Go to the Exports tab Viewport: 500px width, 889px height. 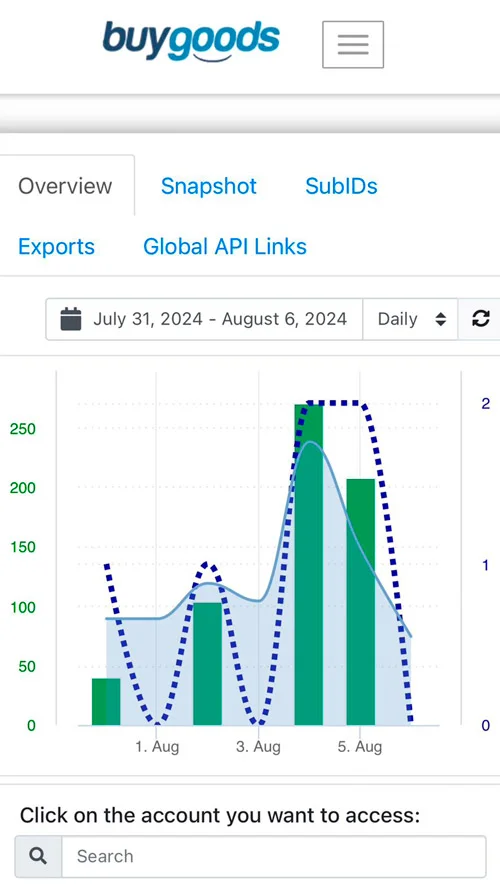[56, 247]
